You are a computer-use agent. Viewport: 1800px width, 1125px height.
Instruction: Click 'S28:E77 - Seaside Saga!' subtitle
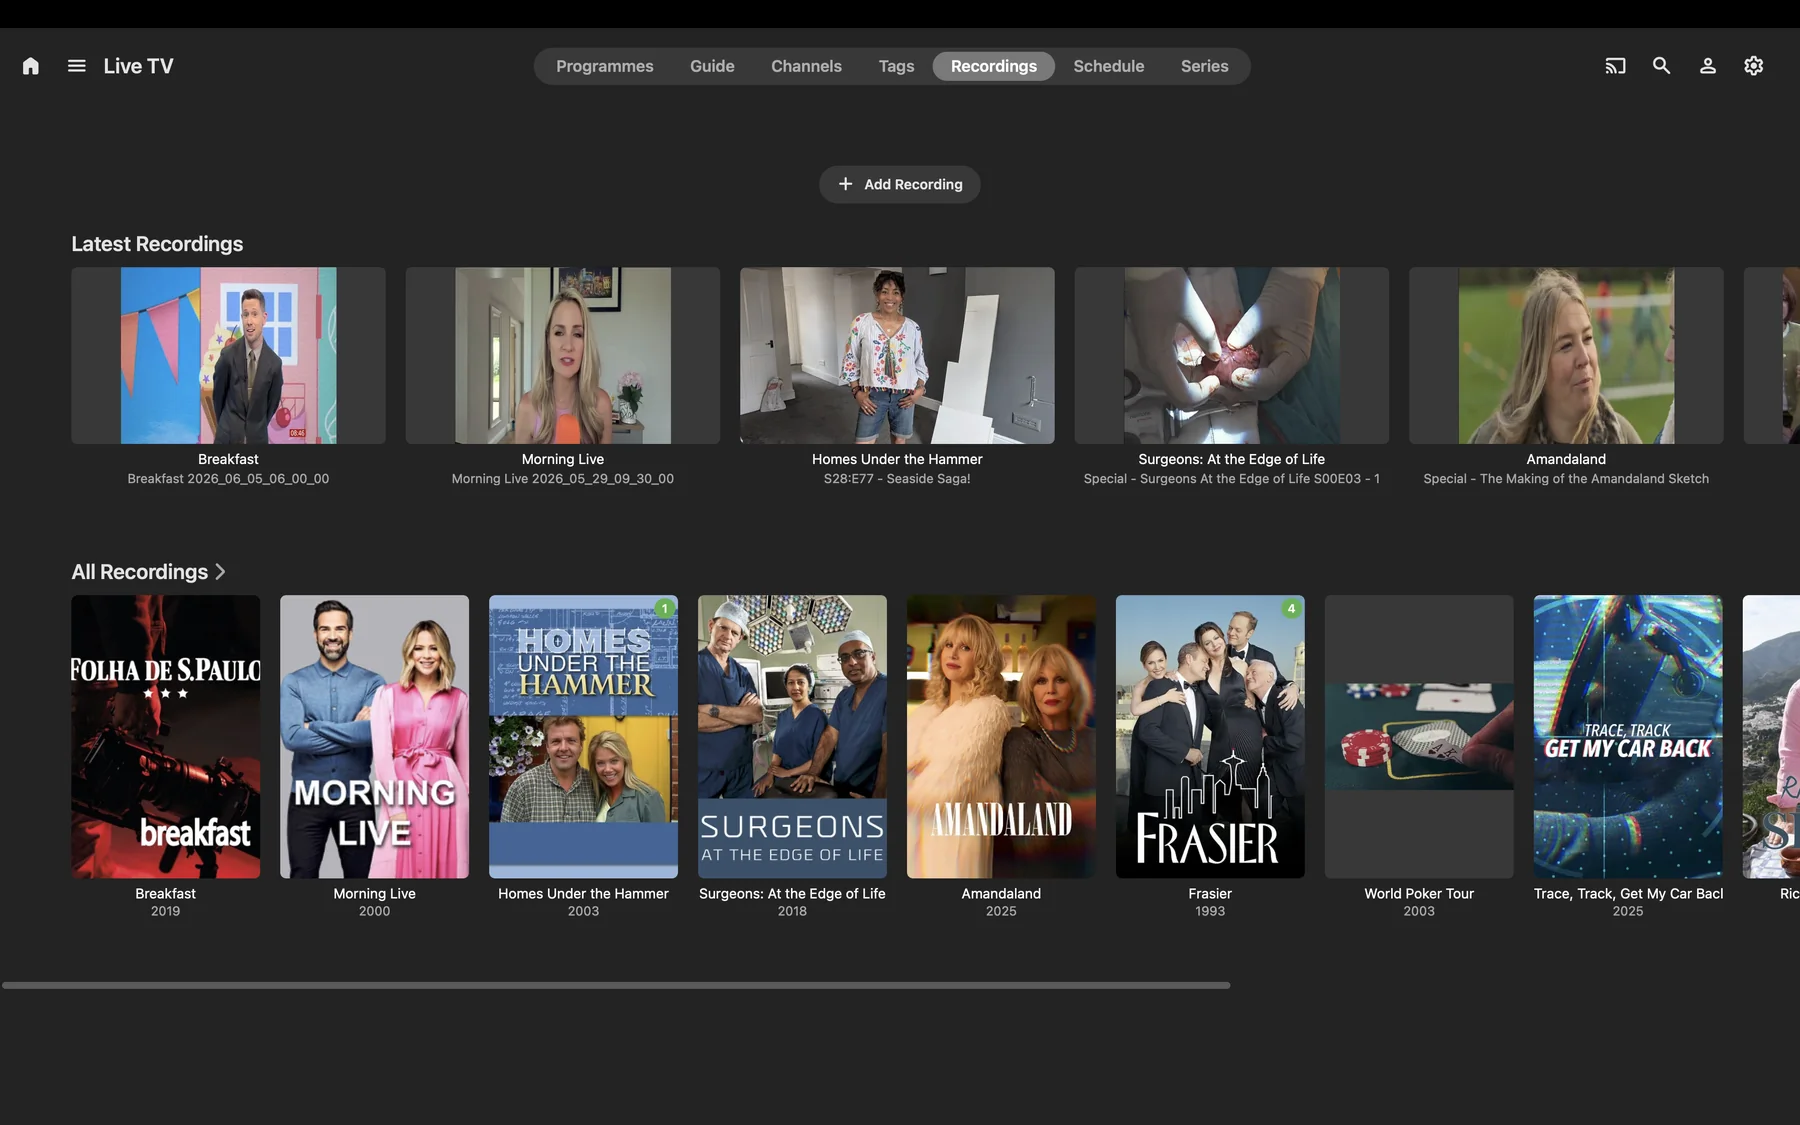click(897, 479)
